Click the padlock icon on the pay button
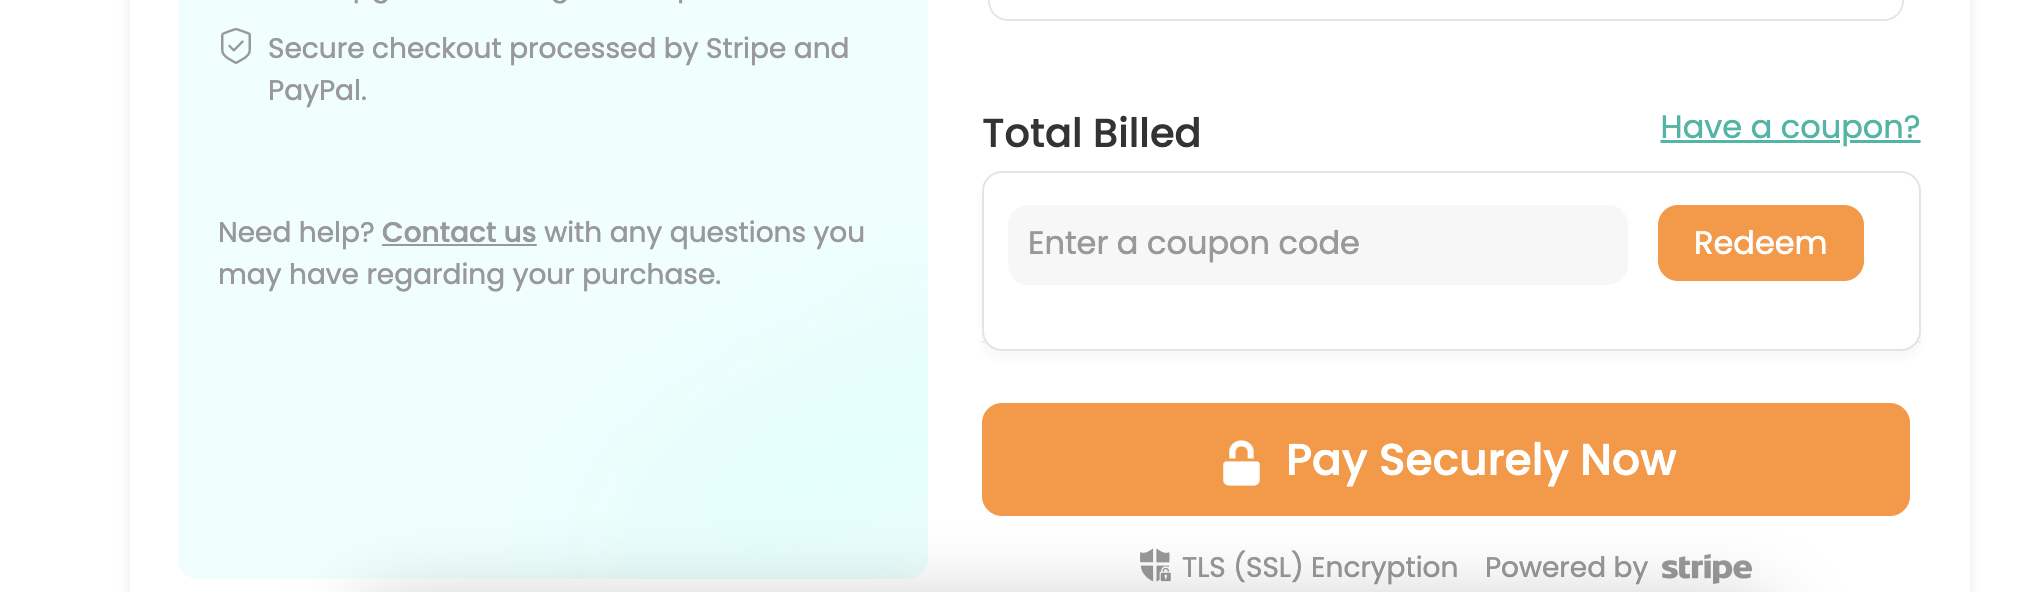Image resolution: width=2032 pixels, height=592 pixels. (1241, 462)
